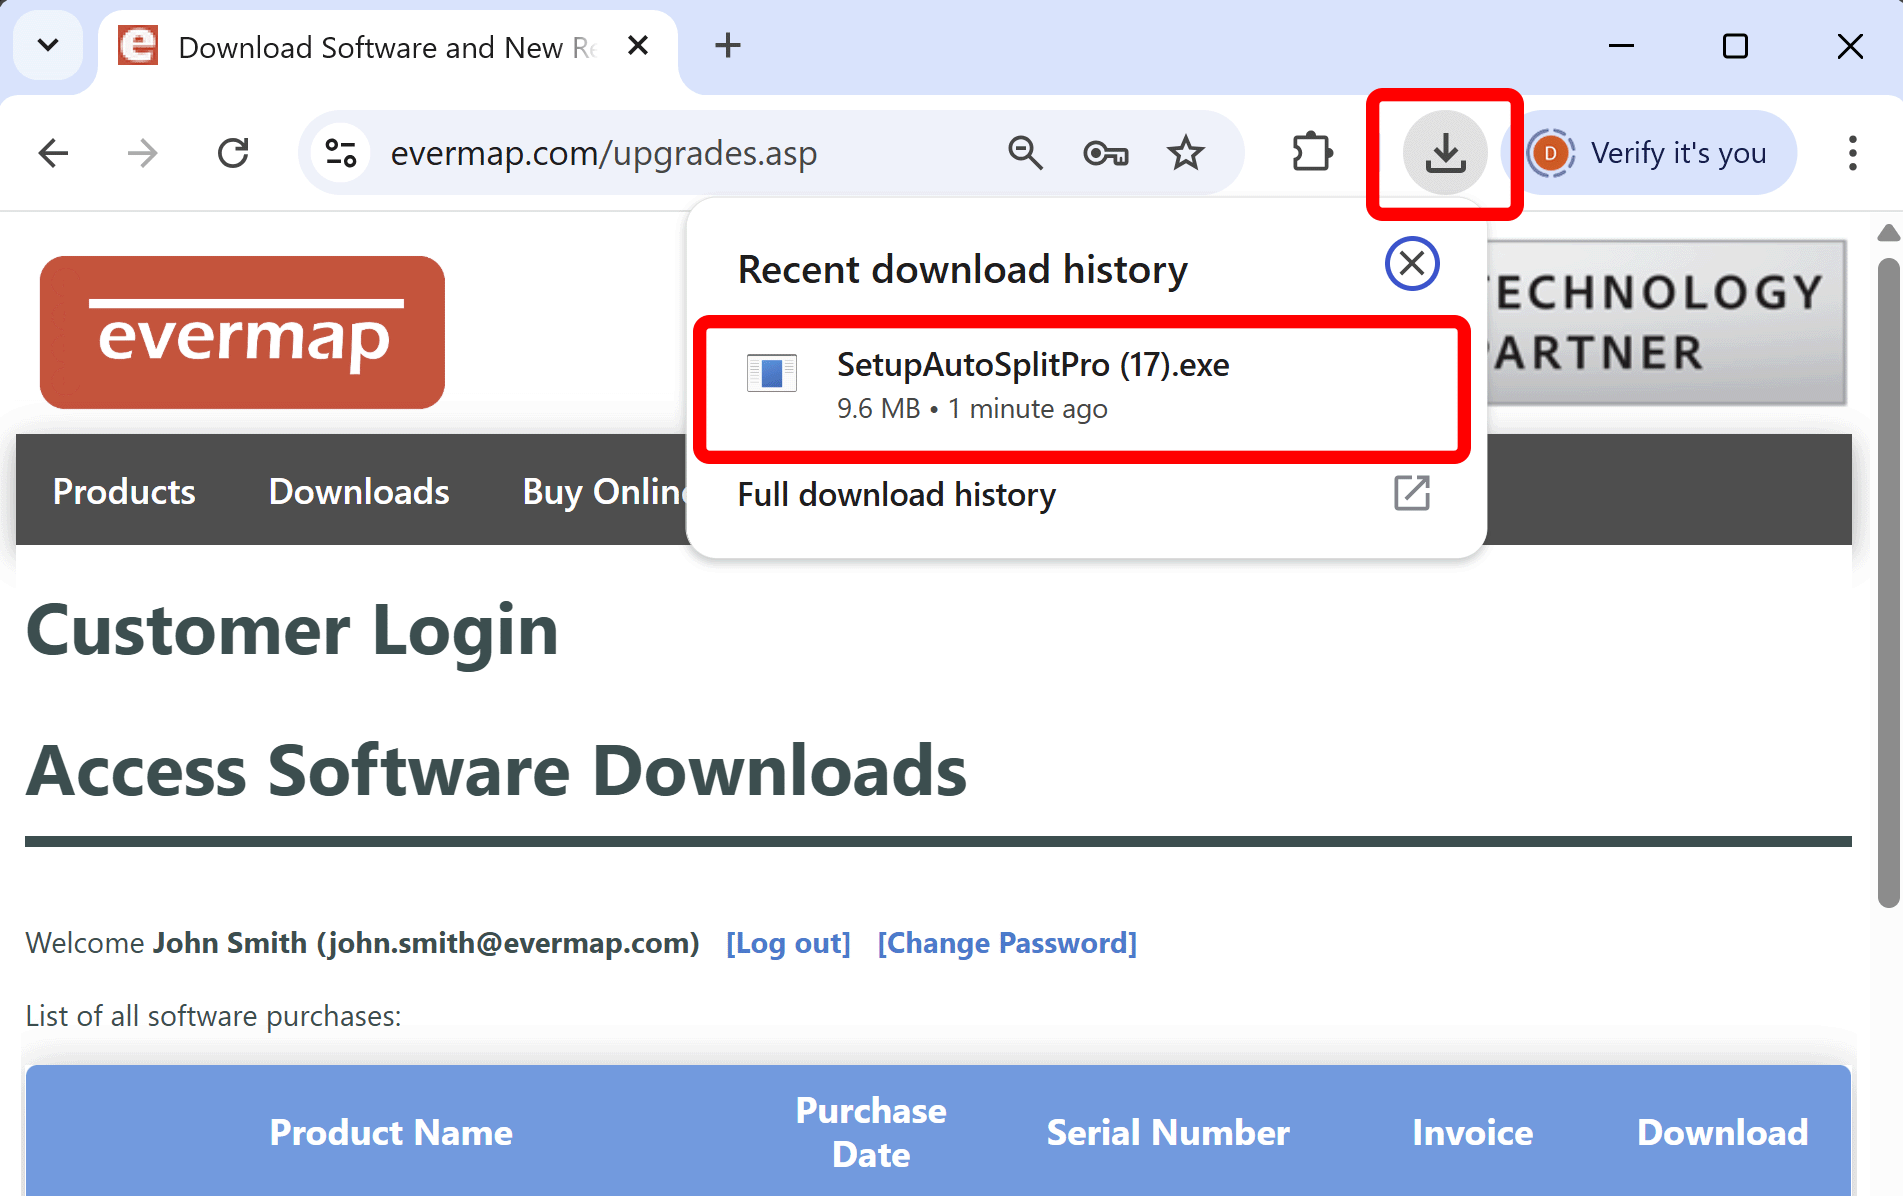Click the Change Password link
1903x1196 pixels.
click(x=1007, y=943)
